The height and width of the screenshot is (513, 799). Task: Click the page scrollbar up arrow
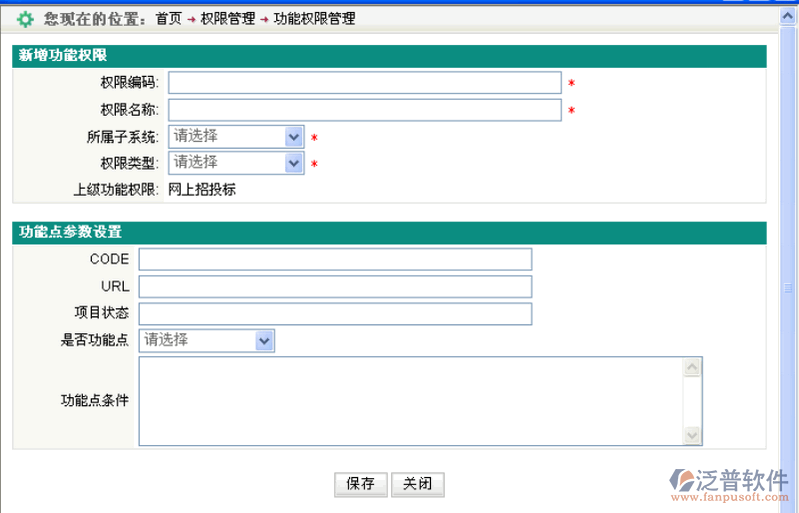tap(788, 16)
